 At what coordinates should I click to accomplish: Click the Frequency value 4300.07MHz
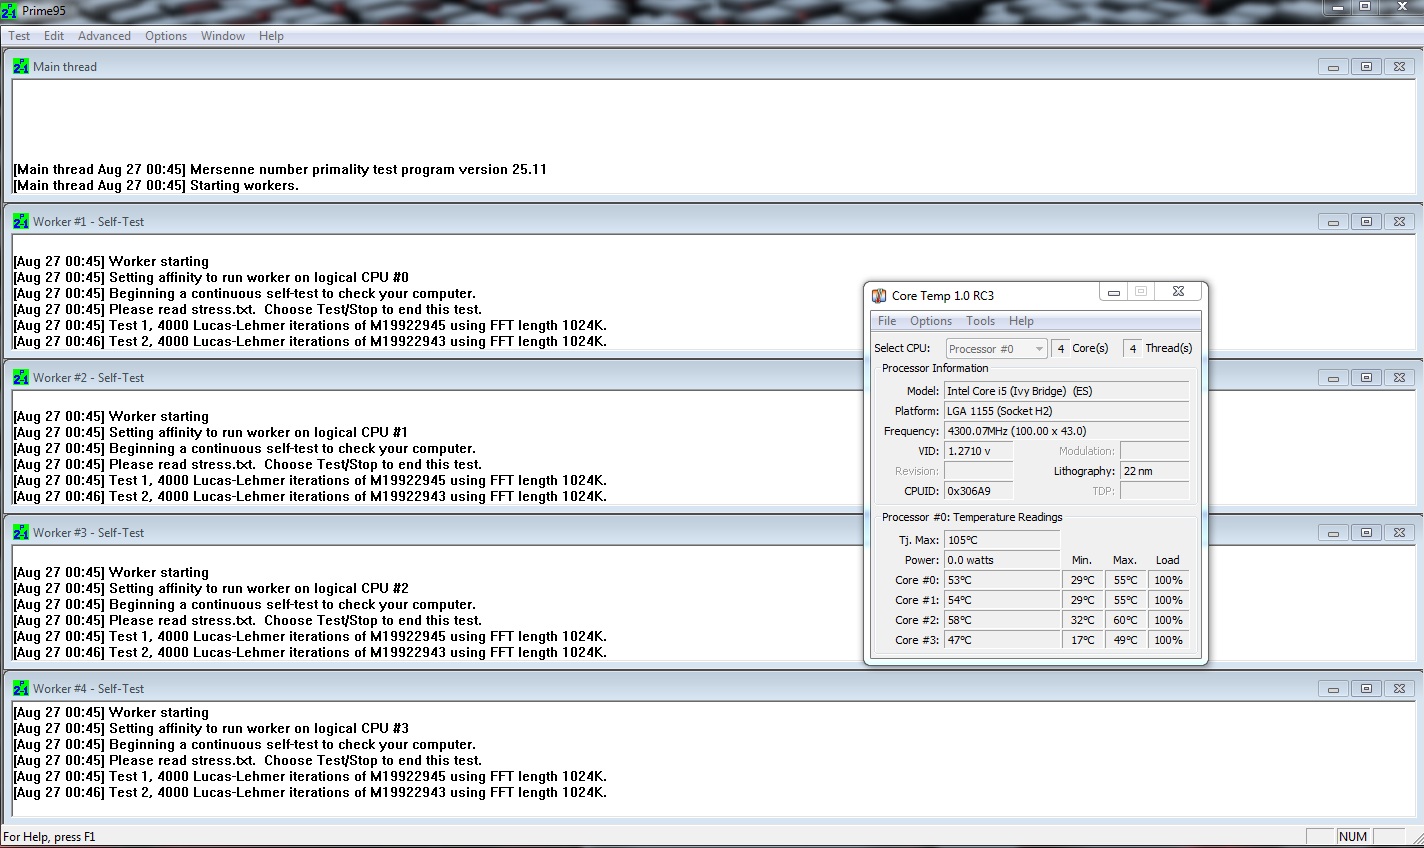point(1066,431)
